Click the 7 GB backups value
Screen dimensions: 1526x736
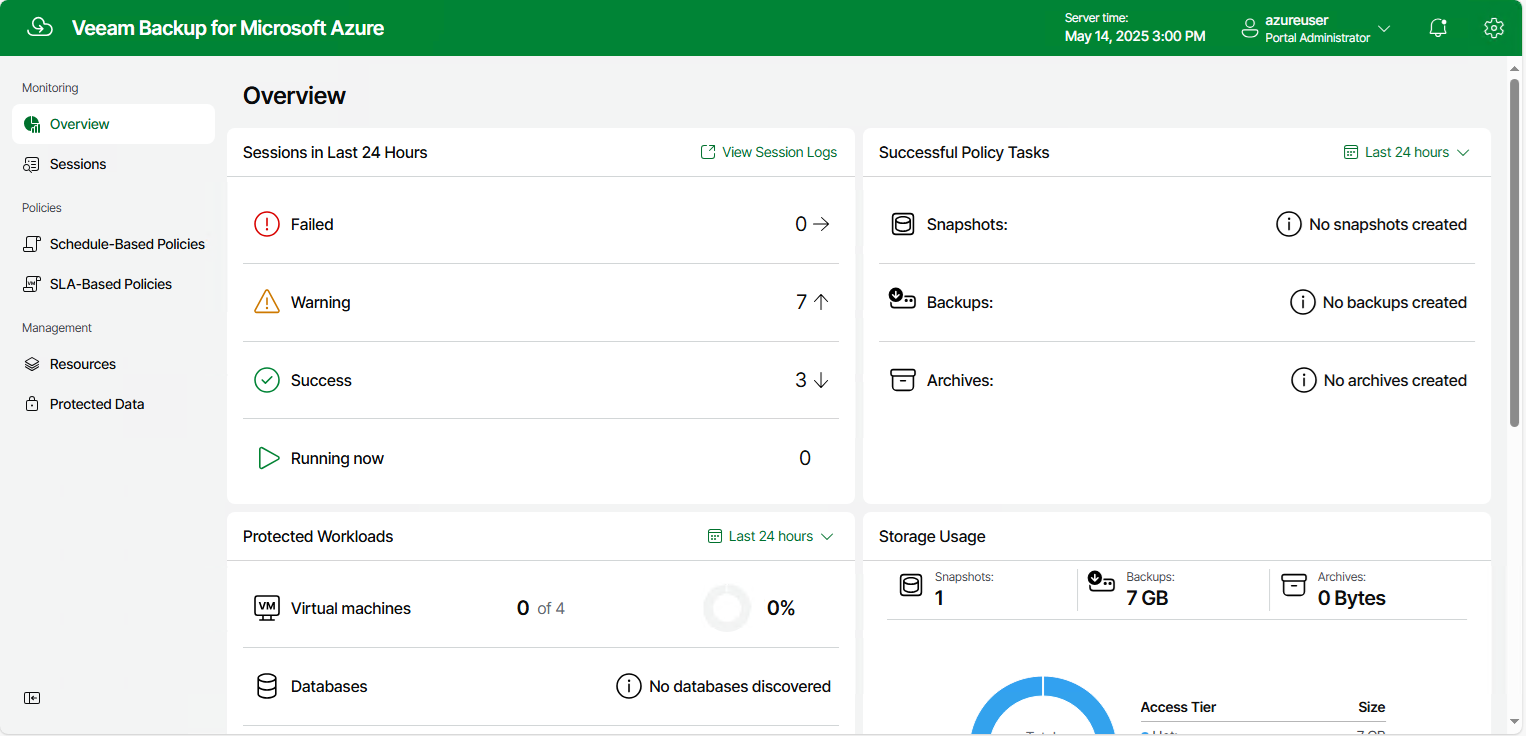pyautogui.click(x=1147, y=598)
